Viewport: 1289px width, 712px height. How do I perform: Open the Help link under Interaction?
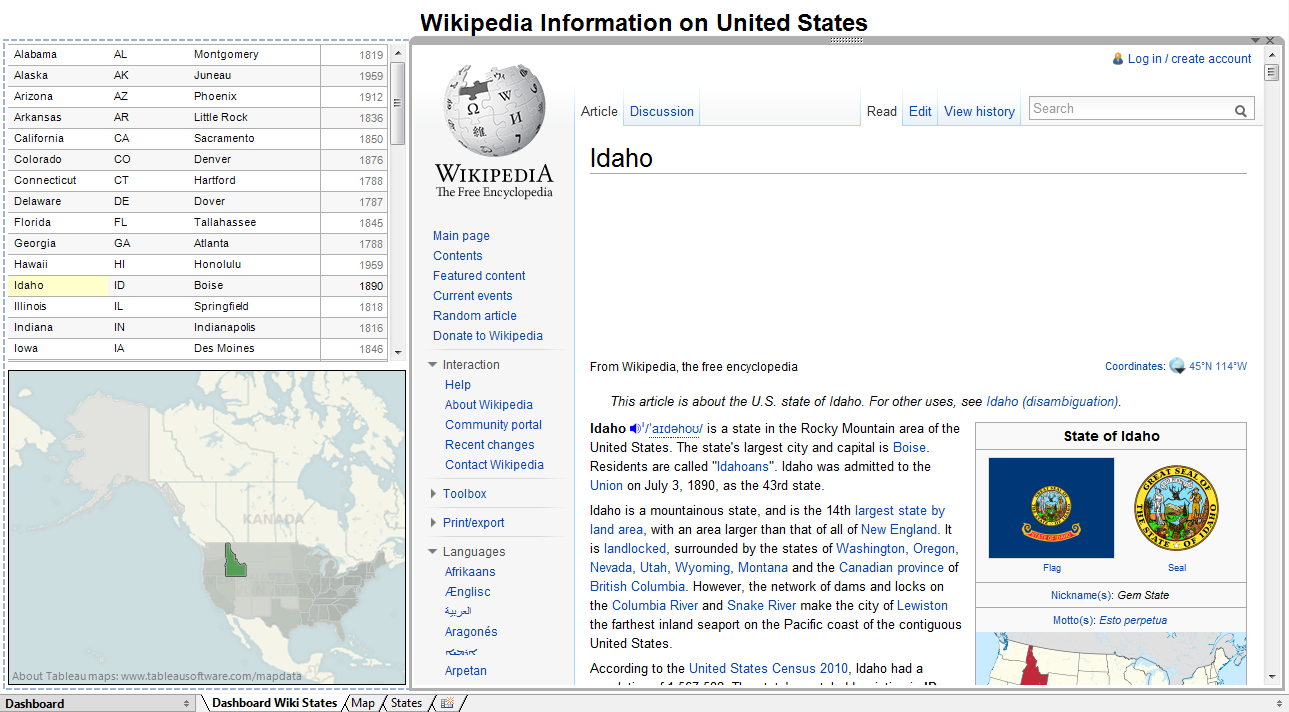tap(458, 385)
